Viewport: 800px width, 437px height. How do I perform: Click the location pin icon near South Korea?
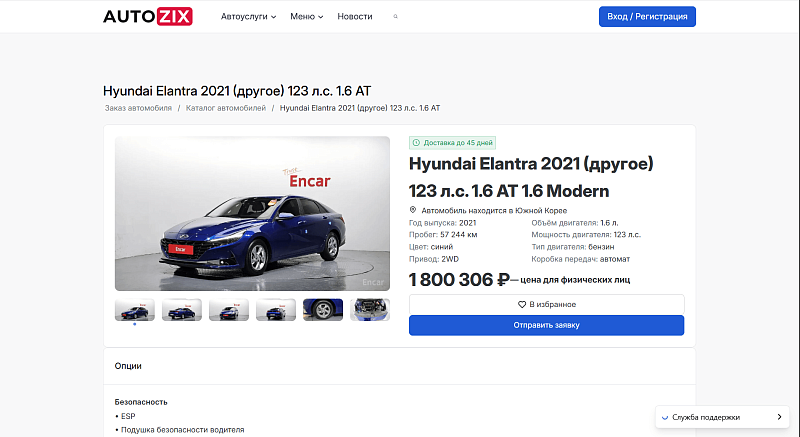(413, 210)
